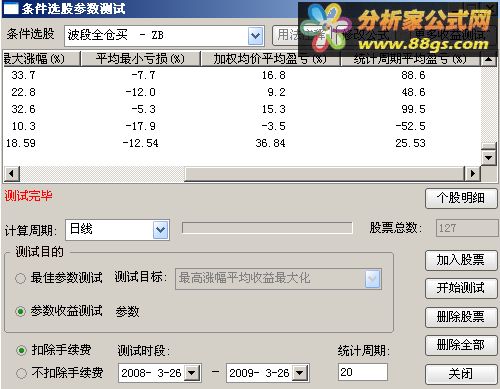Screen dimensions: 500x389
Task: Select the cell showing -52.5
Action: click(410, 126)
